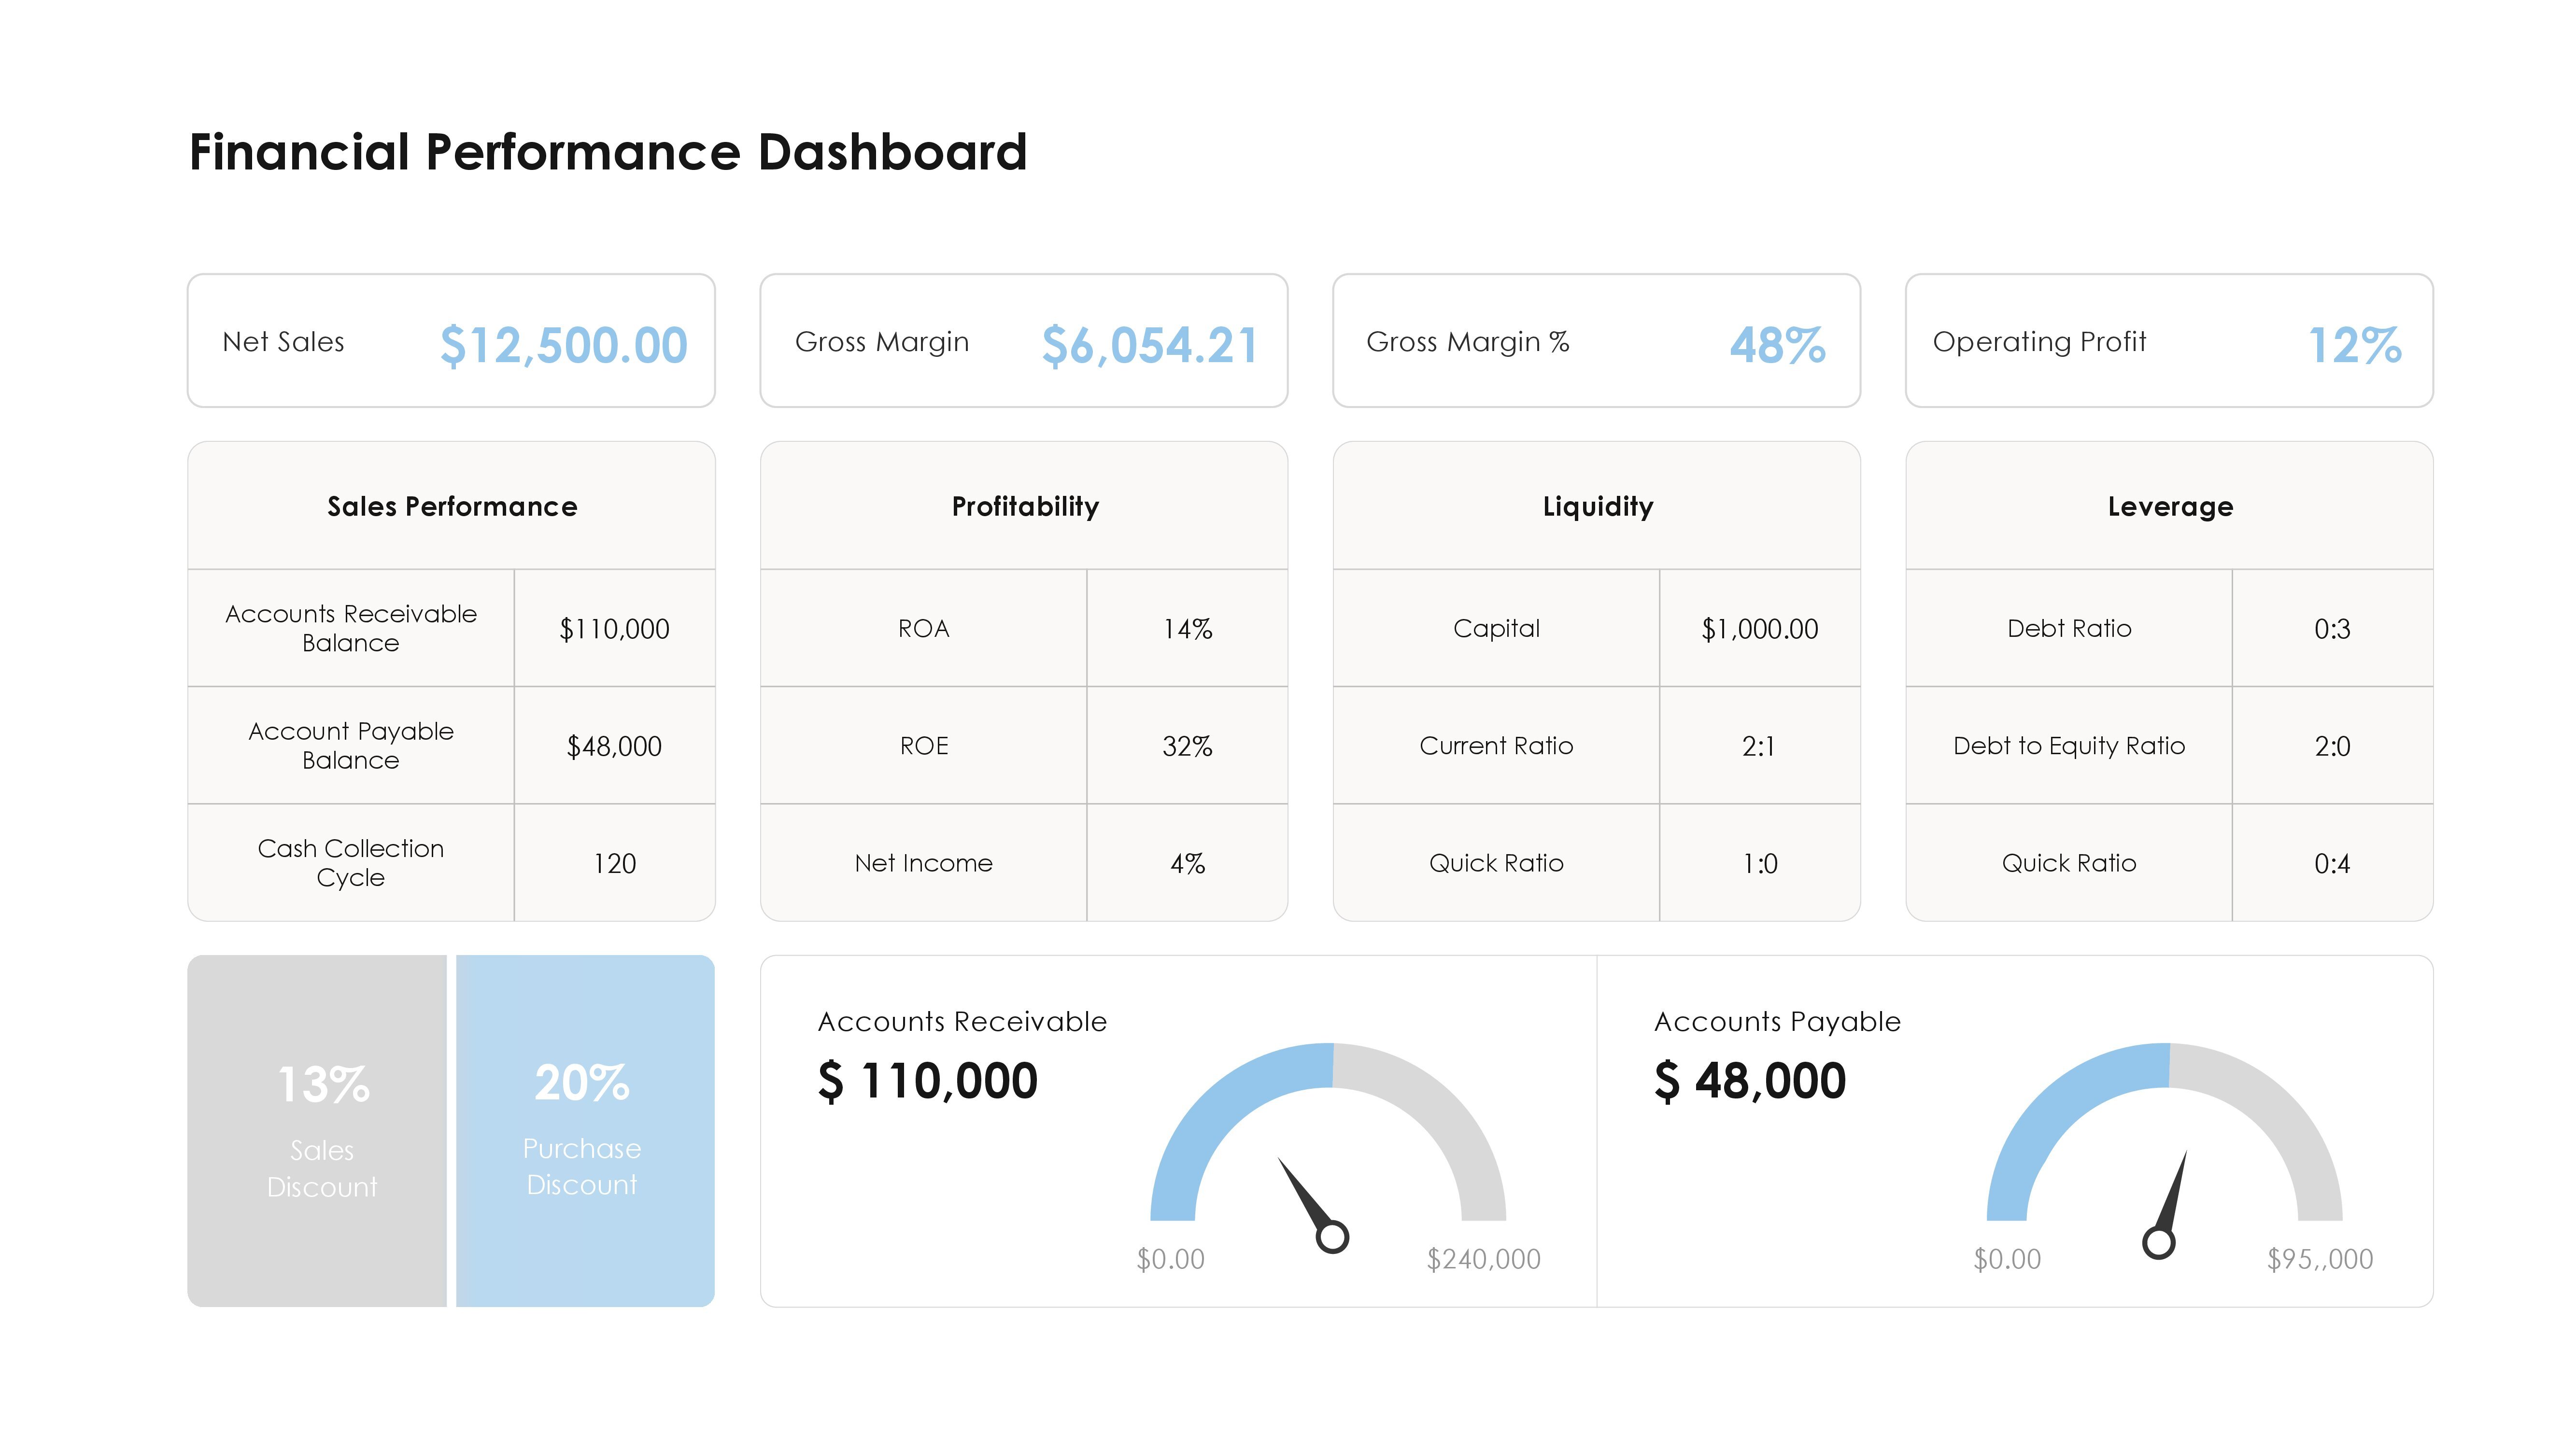Select the 48% Gross Margin value
The image size is (2576, 1449).
point(1778,345)
